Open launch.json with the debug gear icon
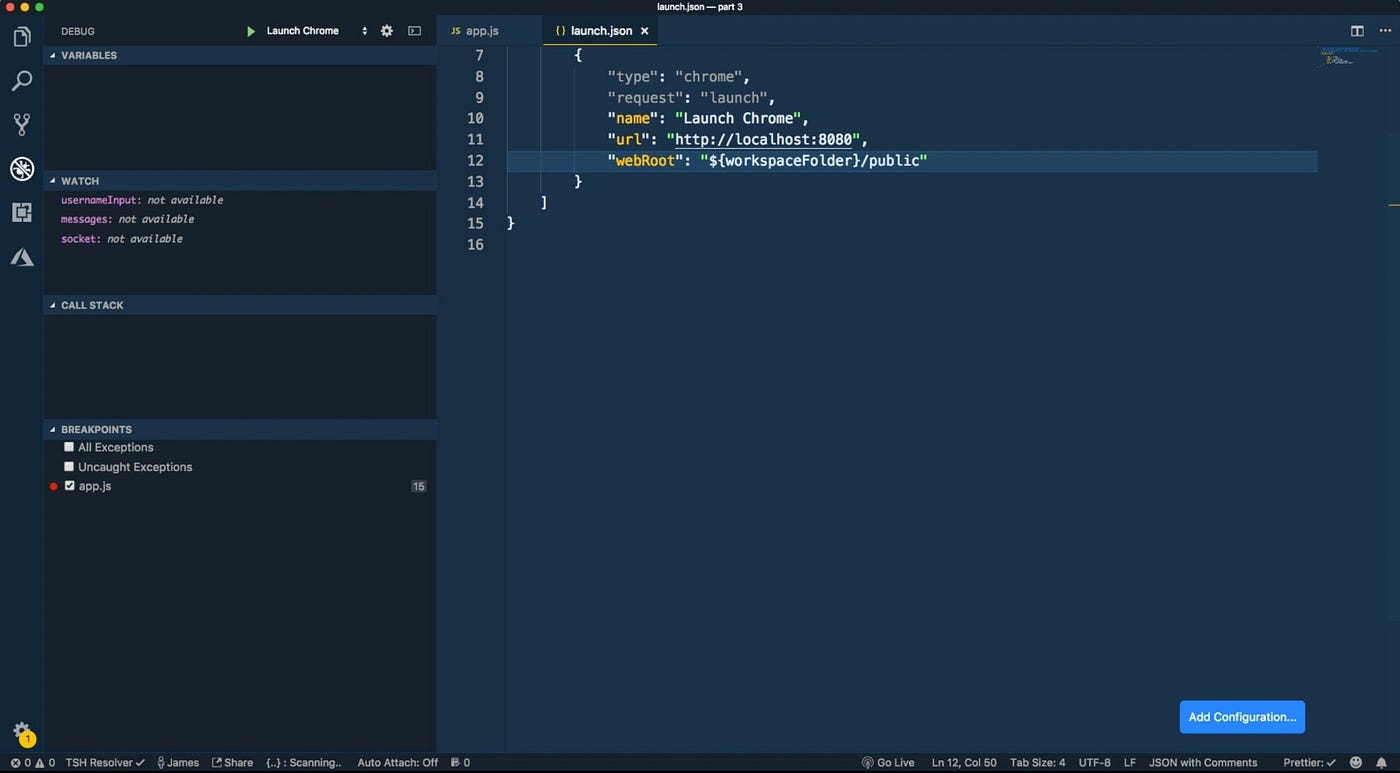 pyautogui.click(x=387, y=31)
